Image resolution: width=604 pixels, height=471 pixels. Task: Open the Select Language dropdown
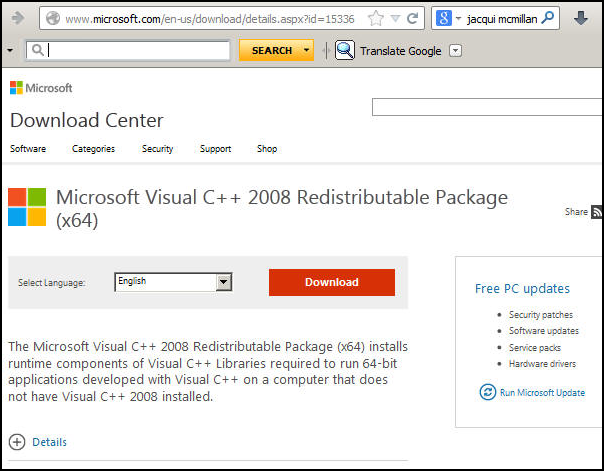coord(224,283)
